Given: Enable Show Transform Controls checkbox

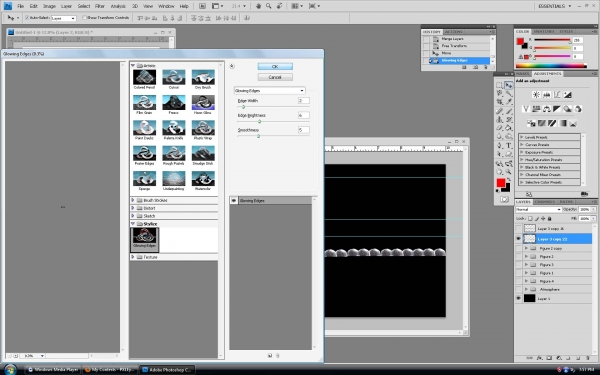Looking at the screenshot, I should [x=85, y=18].
